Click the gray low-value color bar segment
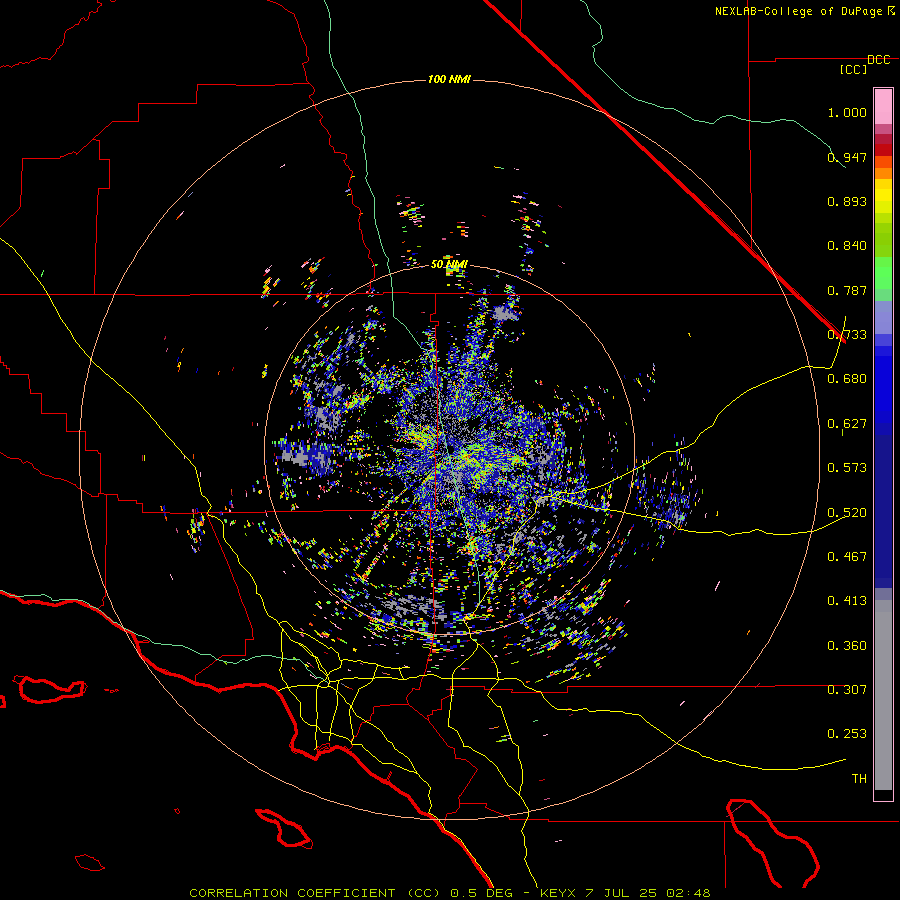Image resolution: width=900 pixels, height=900 pixels. tap(883, 695)
